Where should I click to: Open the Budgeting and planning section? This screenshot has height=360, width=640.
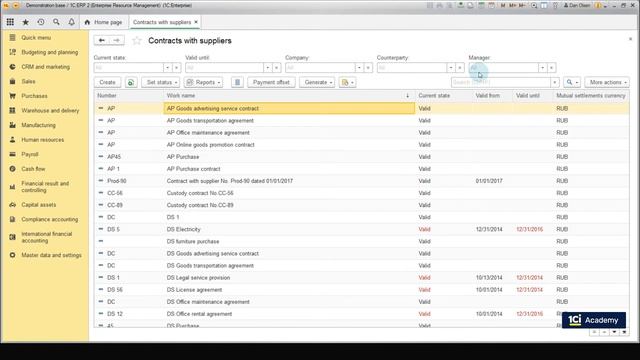click(49, 52)
